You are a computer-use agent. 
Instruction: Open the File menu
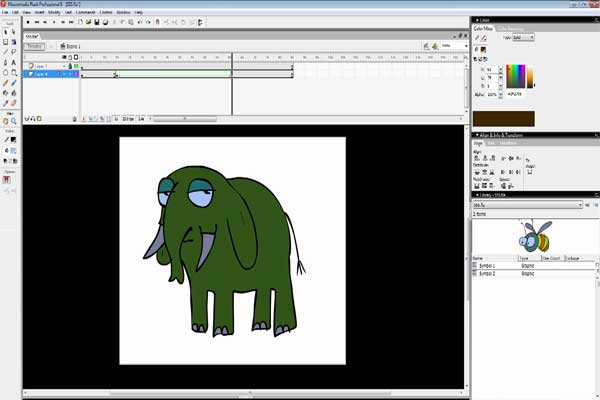point(5,12)
